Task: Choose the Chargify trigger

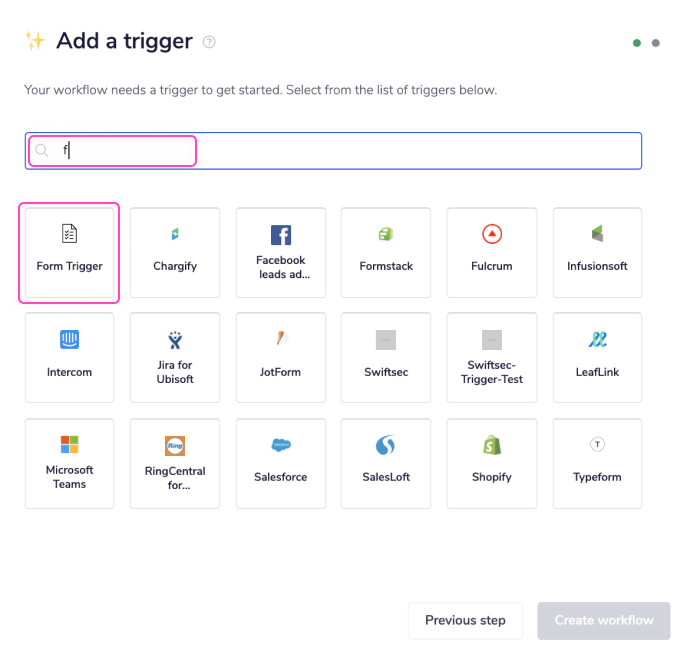Action: click(x=175, y=252)
